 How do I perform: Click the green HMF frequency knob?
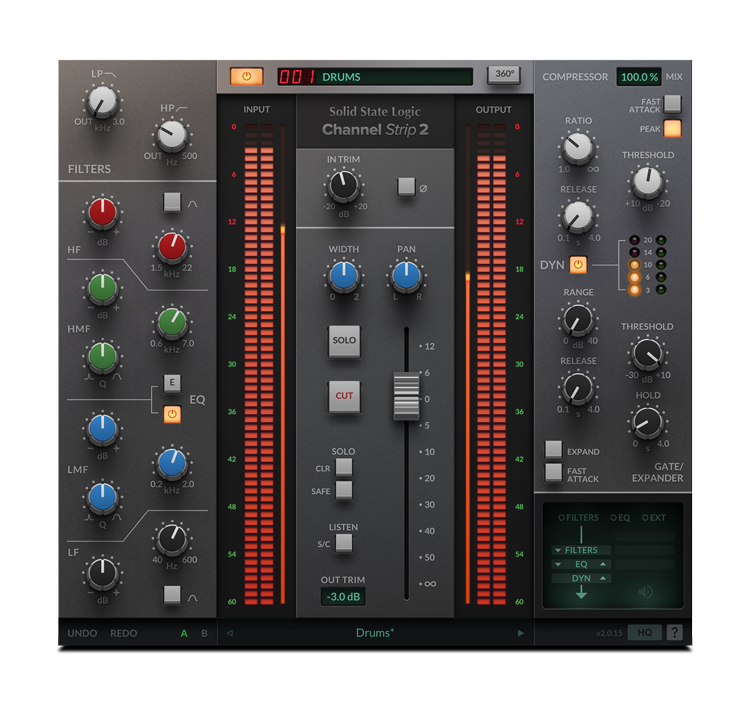click(x=172, y=322)
